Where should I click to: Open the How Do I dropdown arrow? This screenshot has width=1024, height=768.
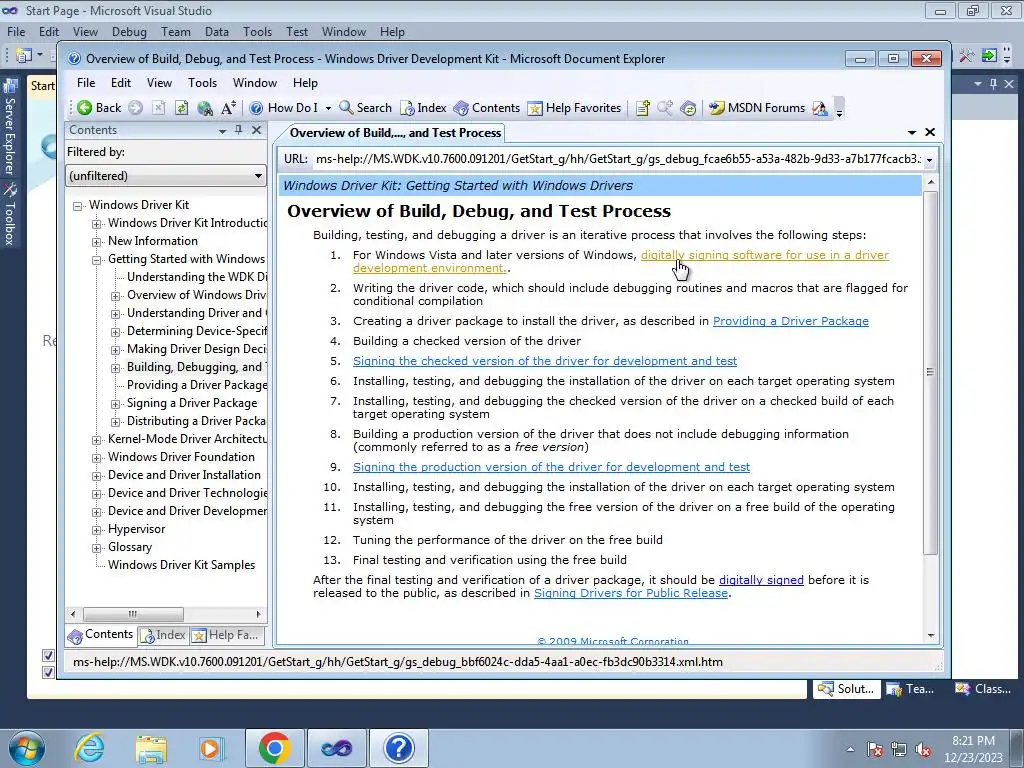[328, 108]
